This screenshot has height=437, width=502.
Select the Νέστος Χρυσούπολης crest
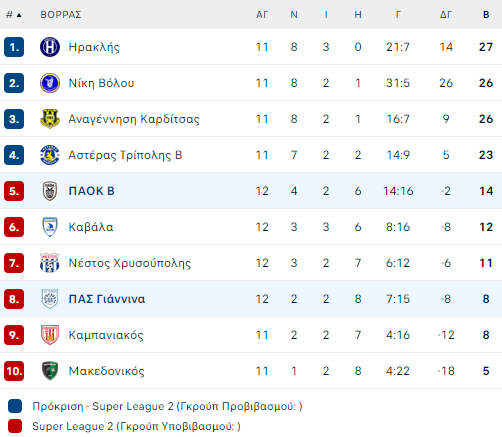click(50, 263)
